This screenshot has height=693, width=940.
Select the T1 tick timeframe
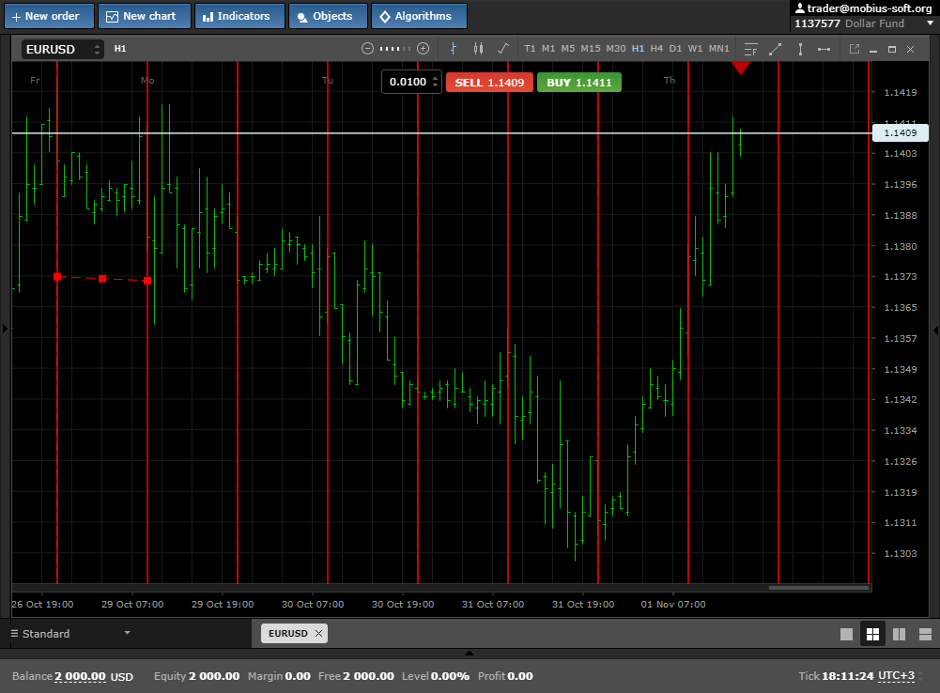(x=529, y=49)
